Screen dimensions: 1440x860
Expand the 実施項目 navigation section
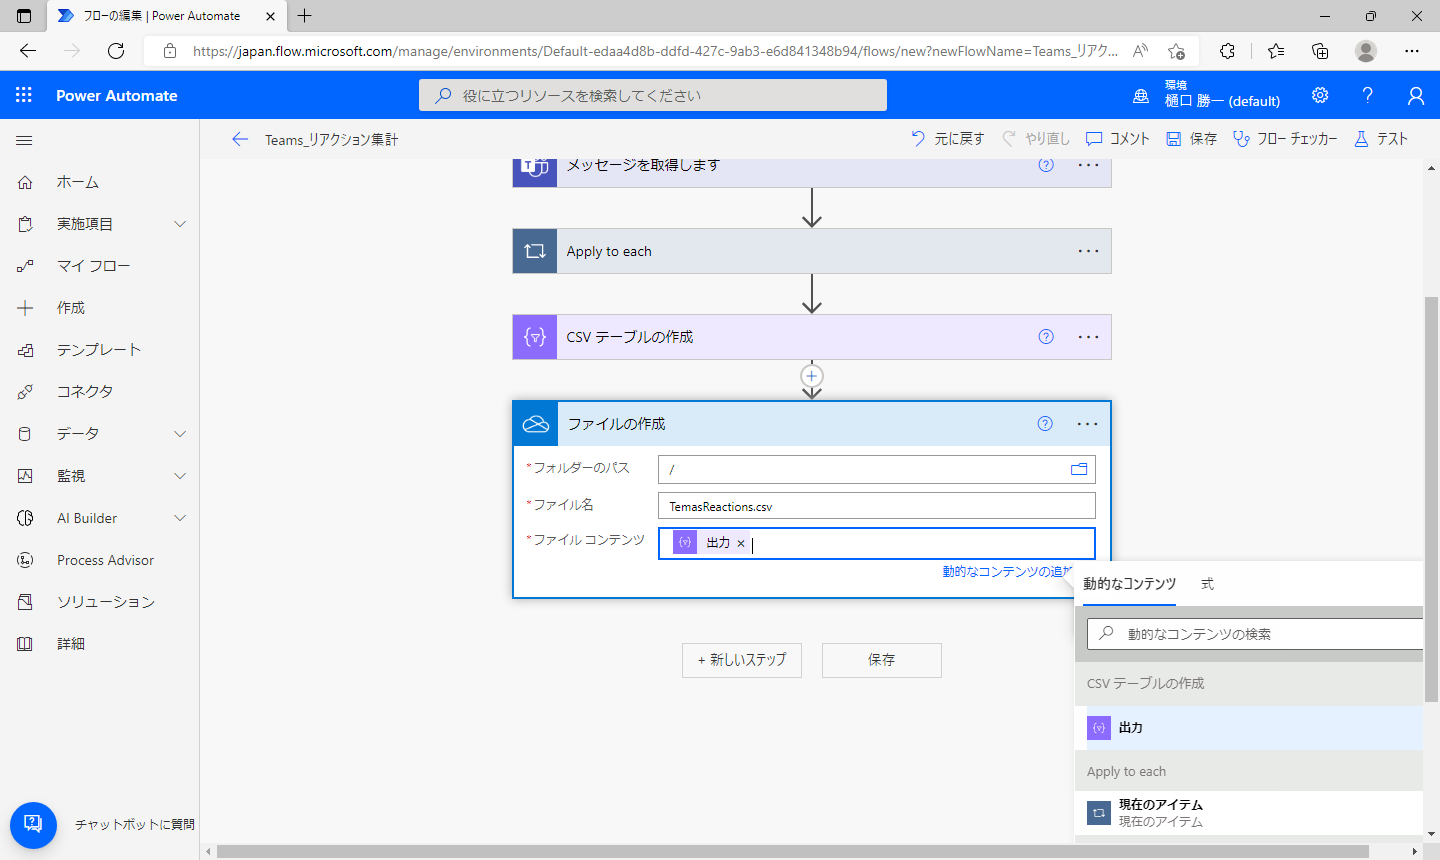click(x=180, y=224)
